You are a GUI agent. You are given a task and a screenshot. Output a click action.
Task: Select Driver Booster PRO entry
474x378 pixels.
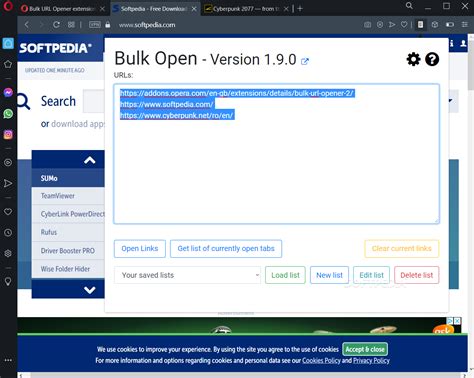(68, 251)
